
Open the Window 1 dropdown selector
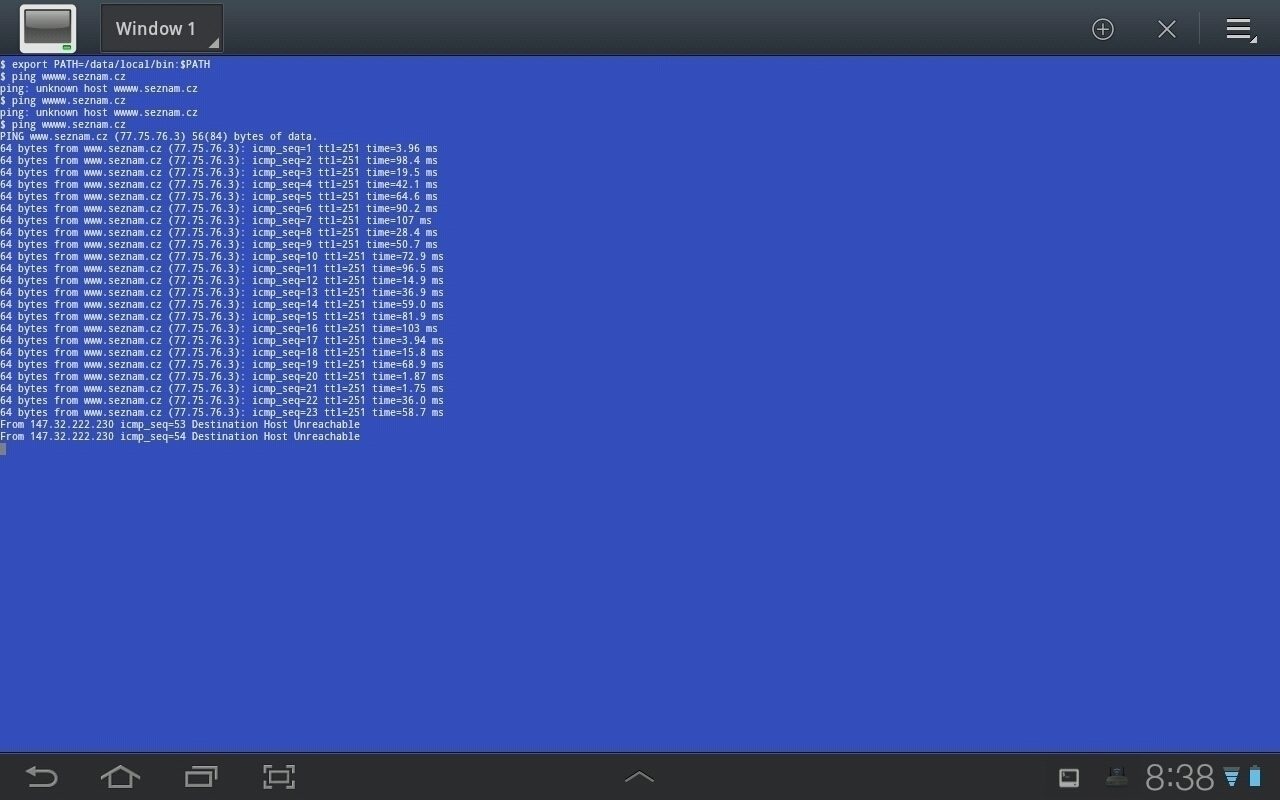(x=162, y=28)
